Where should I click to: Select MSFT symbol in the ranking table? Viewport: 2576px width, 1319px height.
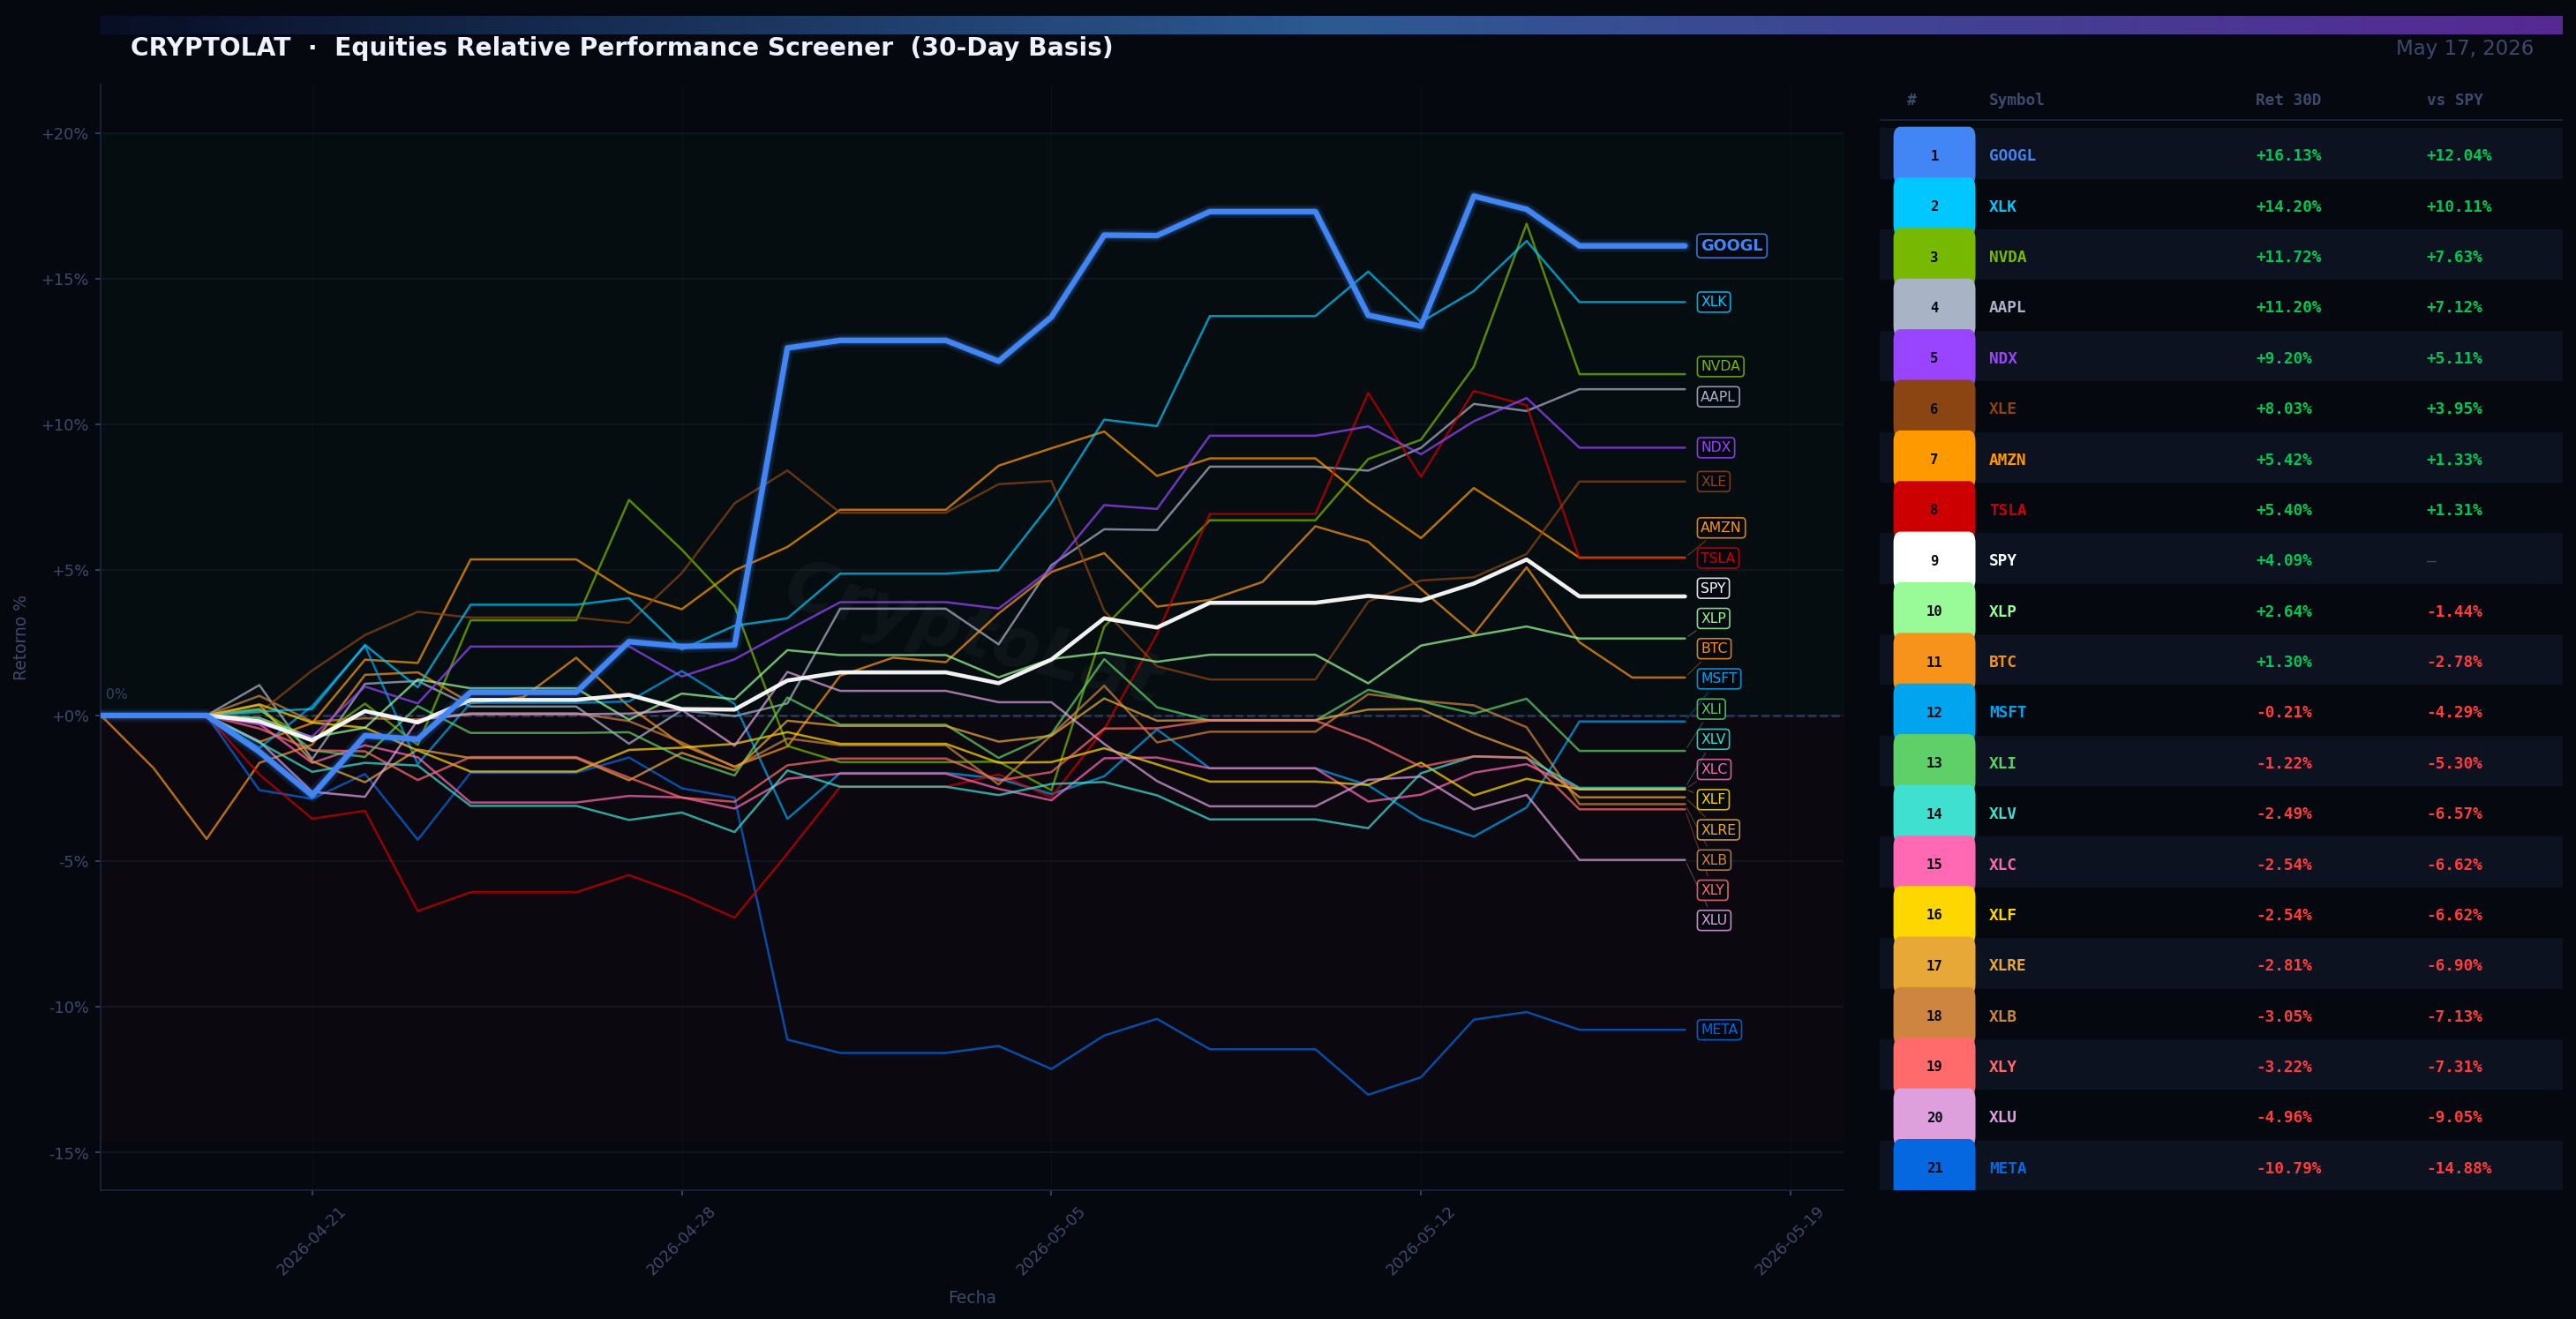coord(2007,712)
